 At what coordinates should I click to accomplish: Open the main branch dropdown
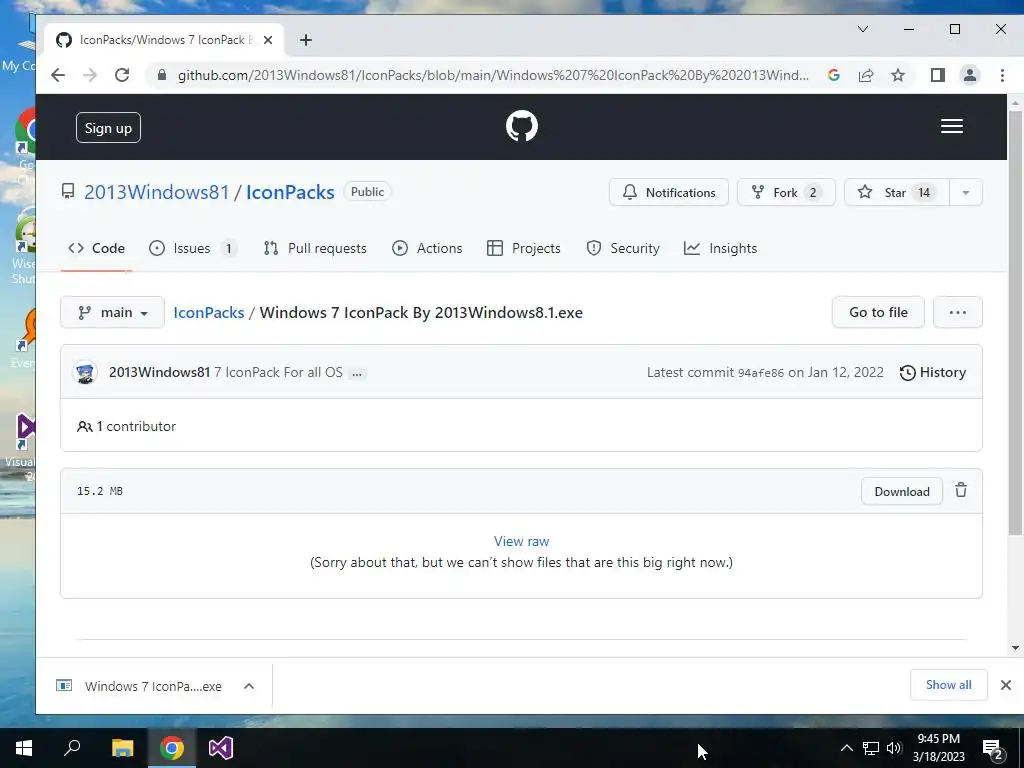click(x=112, y=312)
